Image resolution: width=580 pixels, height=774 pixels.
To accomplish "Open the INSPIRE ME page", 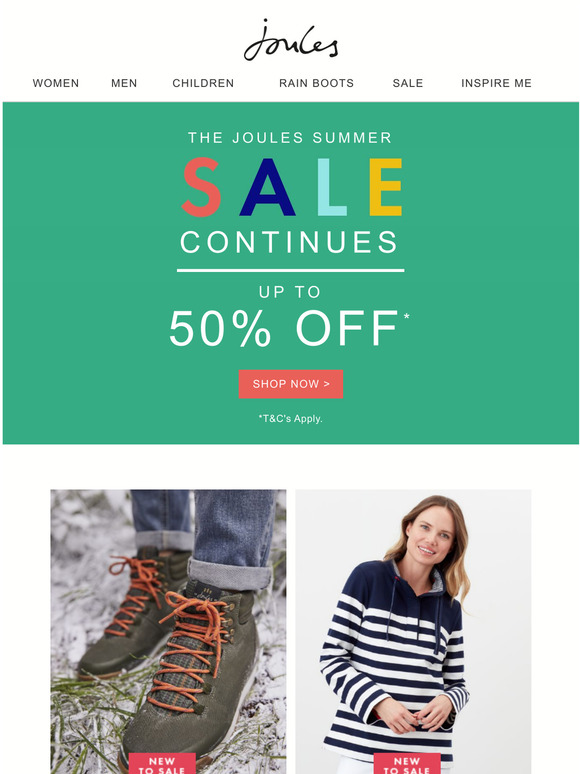I will click(496, 83).
